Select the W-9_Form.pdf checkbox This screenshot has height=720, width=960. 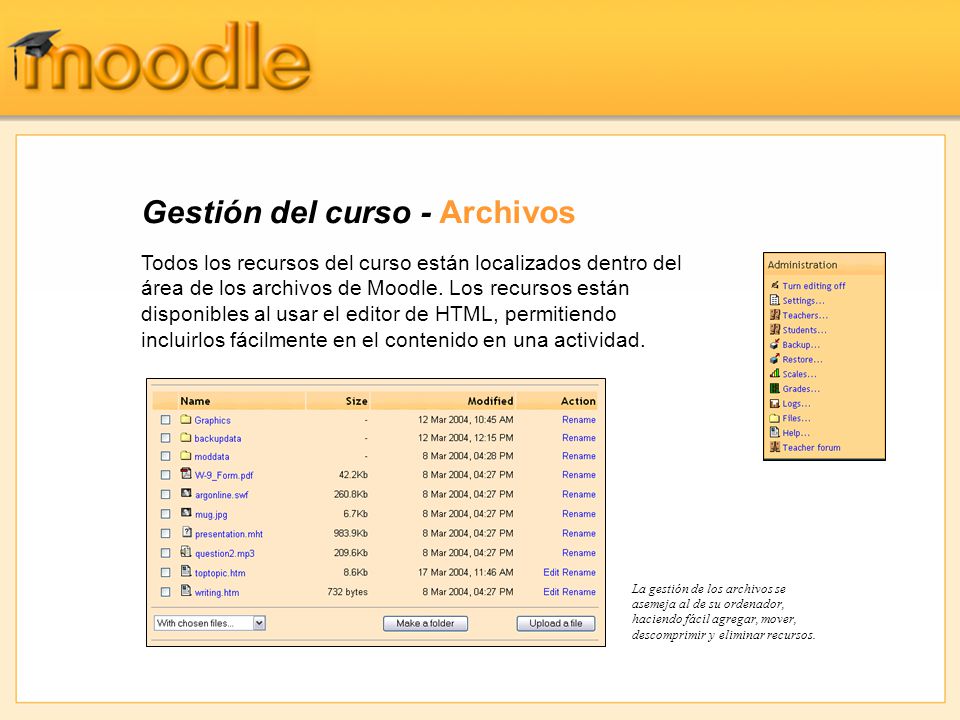[x=165, y=474]
